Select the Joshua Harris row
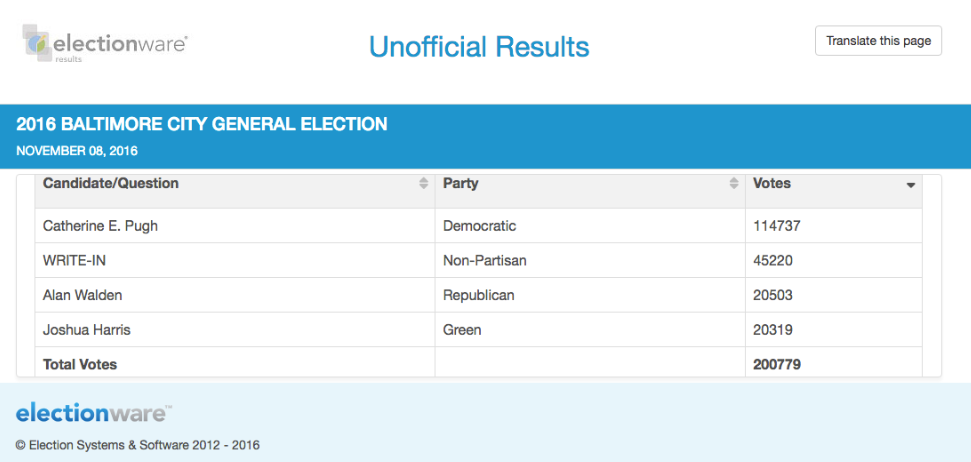The height and width of the screenshot is (462, 971). pos(87,330)
